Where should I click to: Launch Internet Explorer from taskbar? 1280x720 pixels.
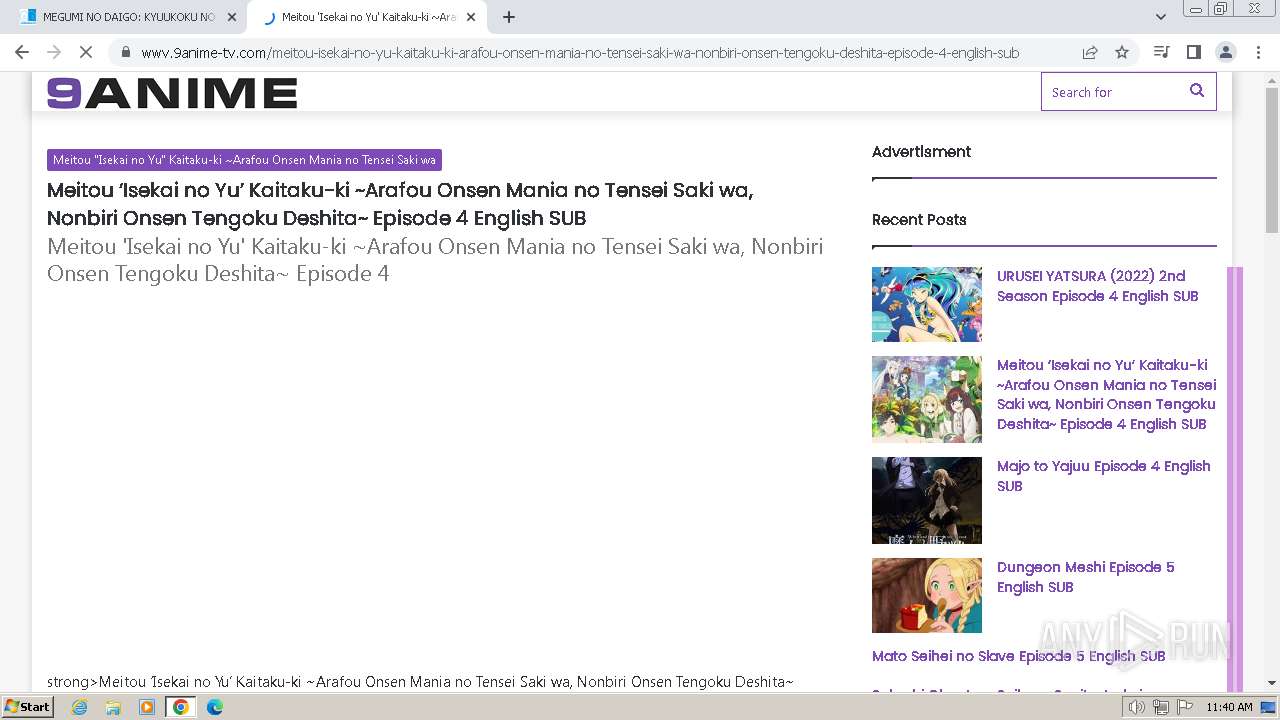(x=79, y=707)
